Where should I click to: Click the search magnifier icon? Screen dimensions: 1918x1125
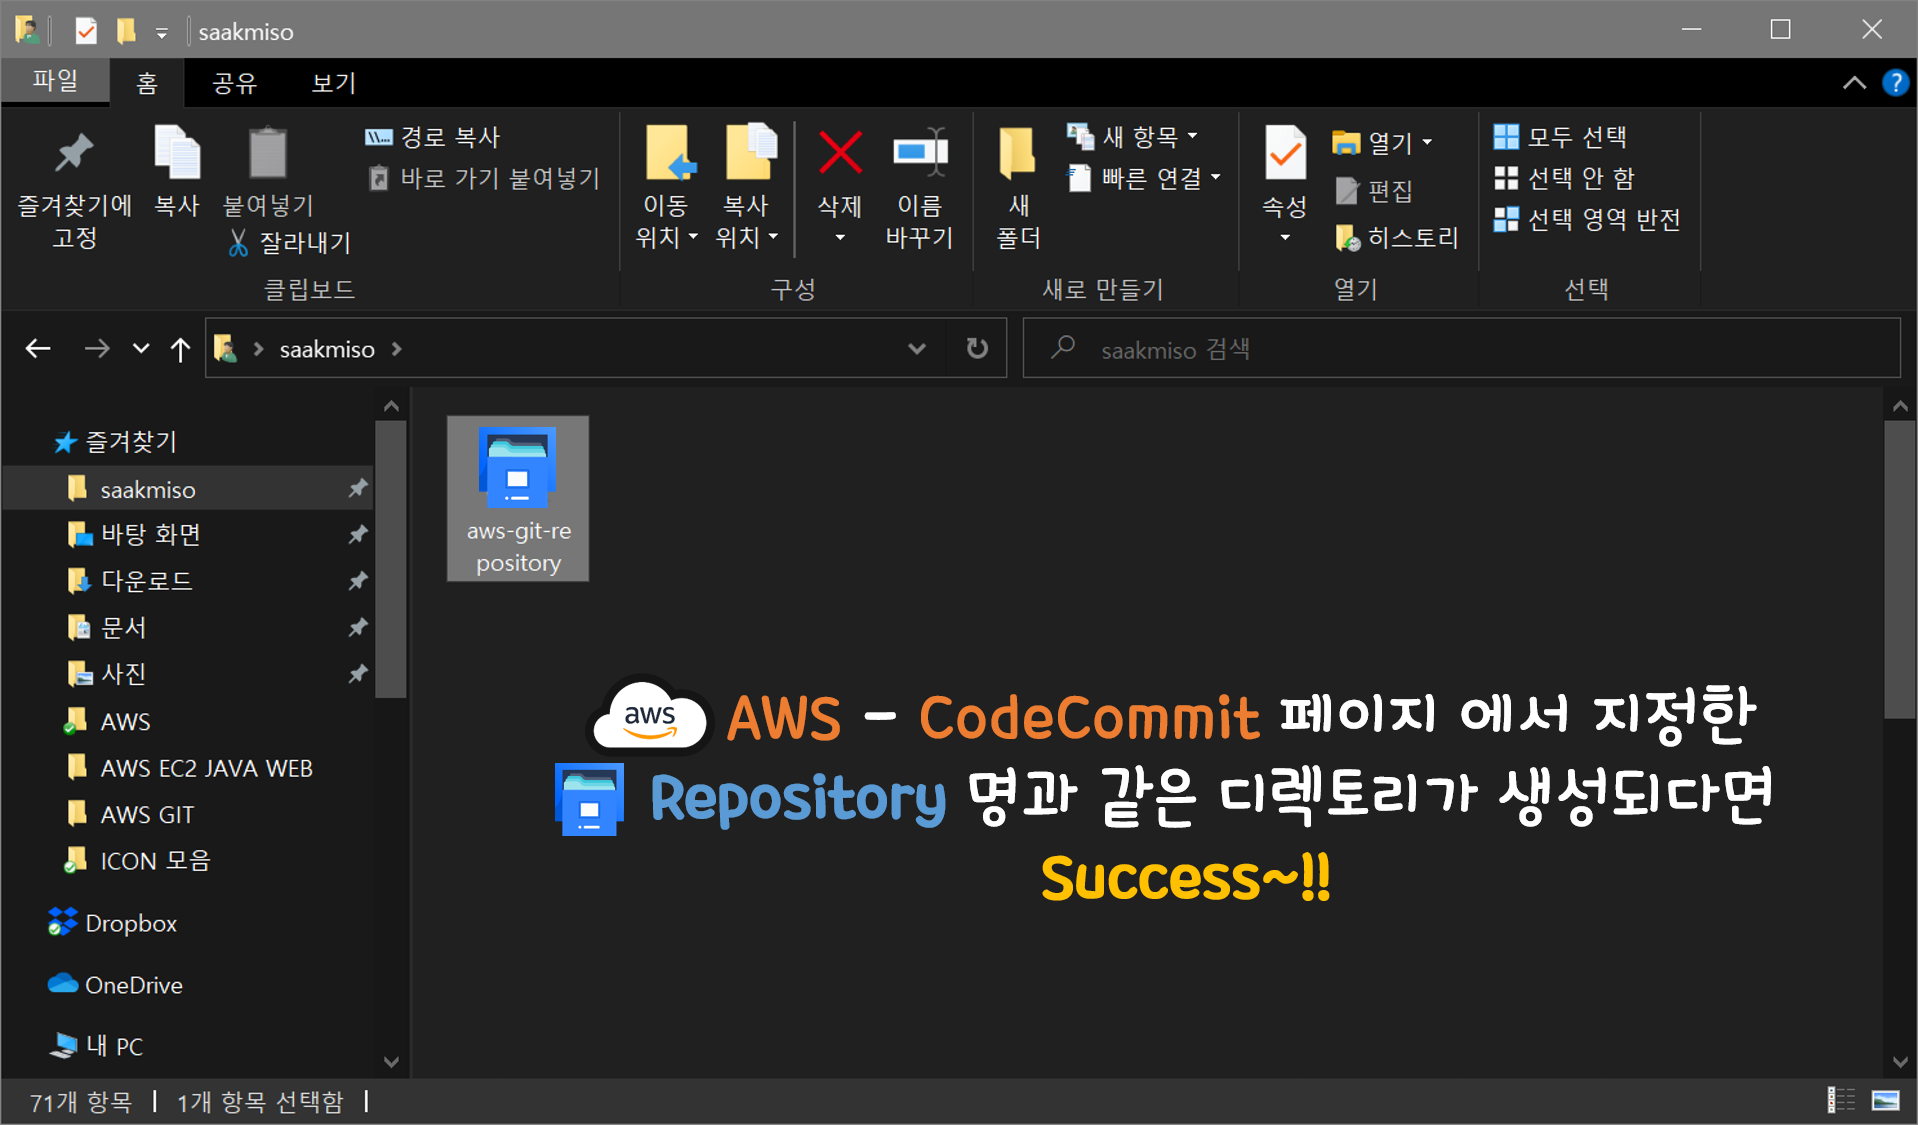tap(1063, 347)
